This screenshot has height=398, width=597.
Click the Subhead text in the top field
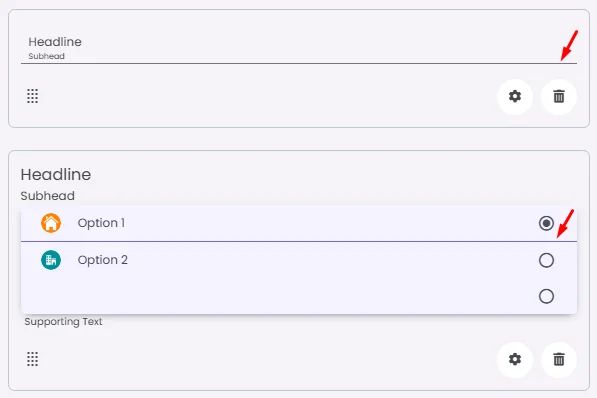click(x=46, y=56)
